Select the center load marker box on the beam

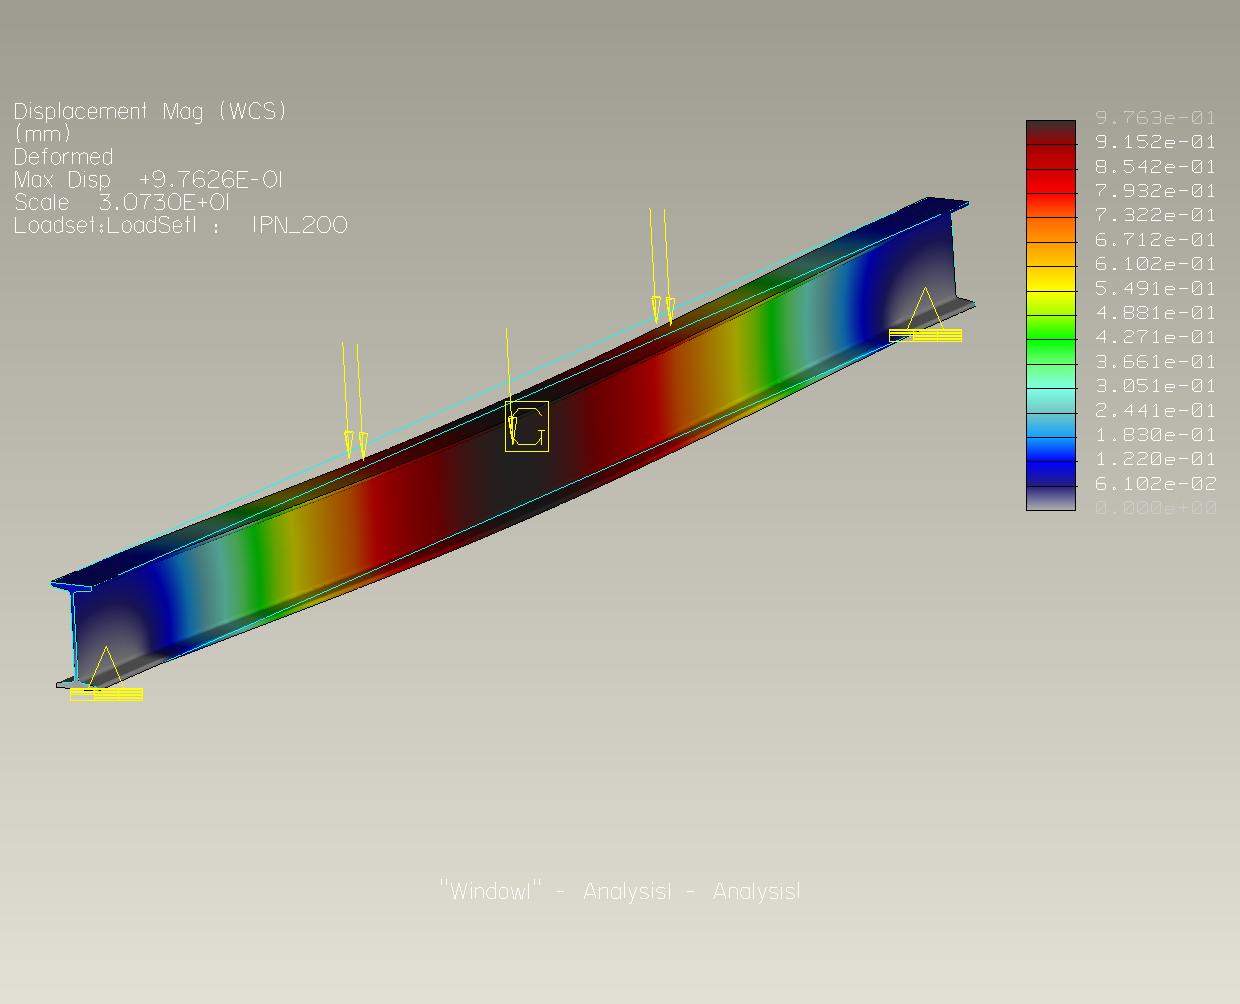click(x=527, y=426)
